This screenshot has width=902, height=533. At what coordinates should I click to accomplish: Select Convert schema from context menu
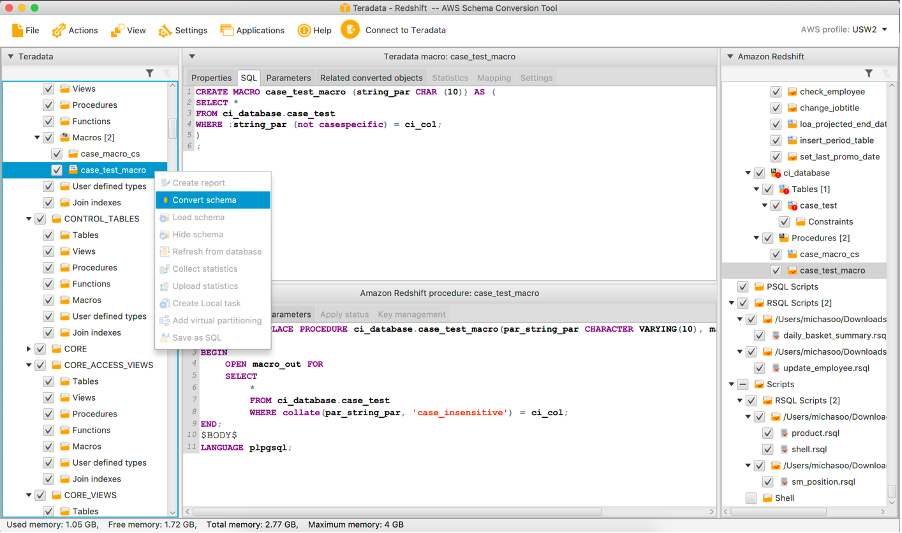204,200
